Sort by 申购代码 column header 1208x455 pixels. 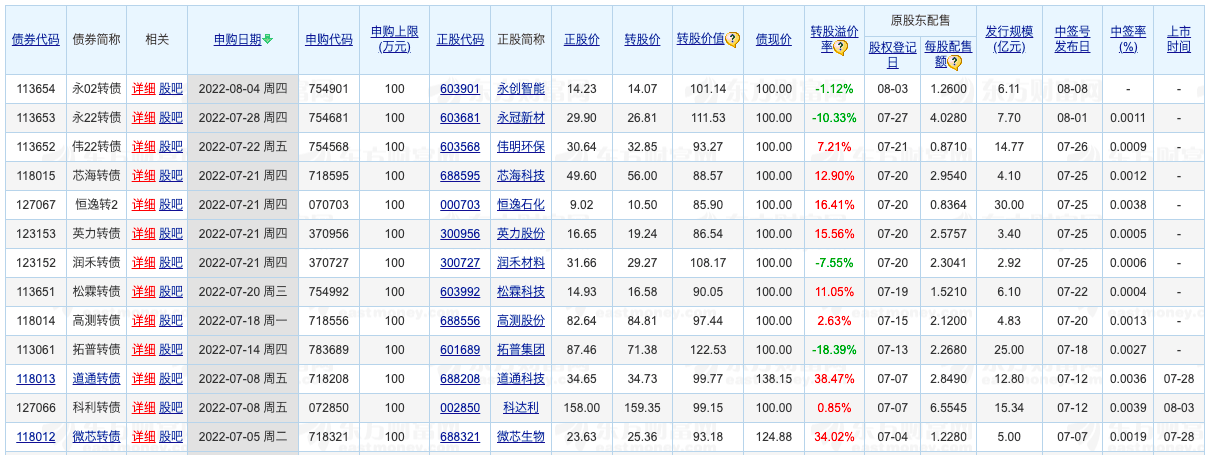click(x=329, y=40)
